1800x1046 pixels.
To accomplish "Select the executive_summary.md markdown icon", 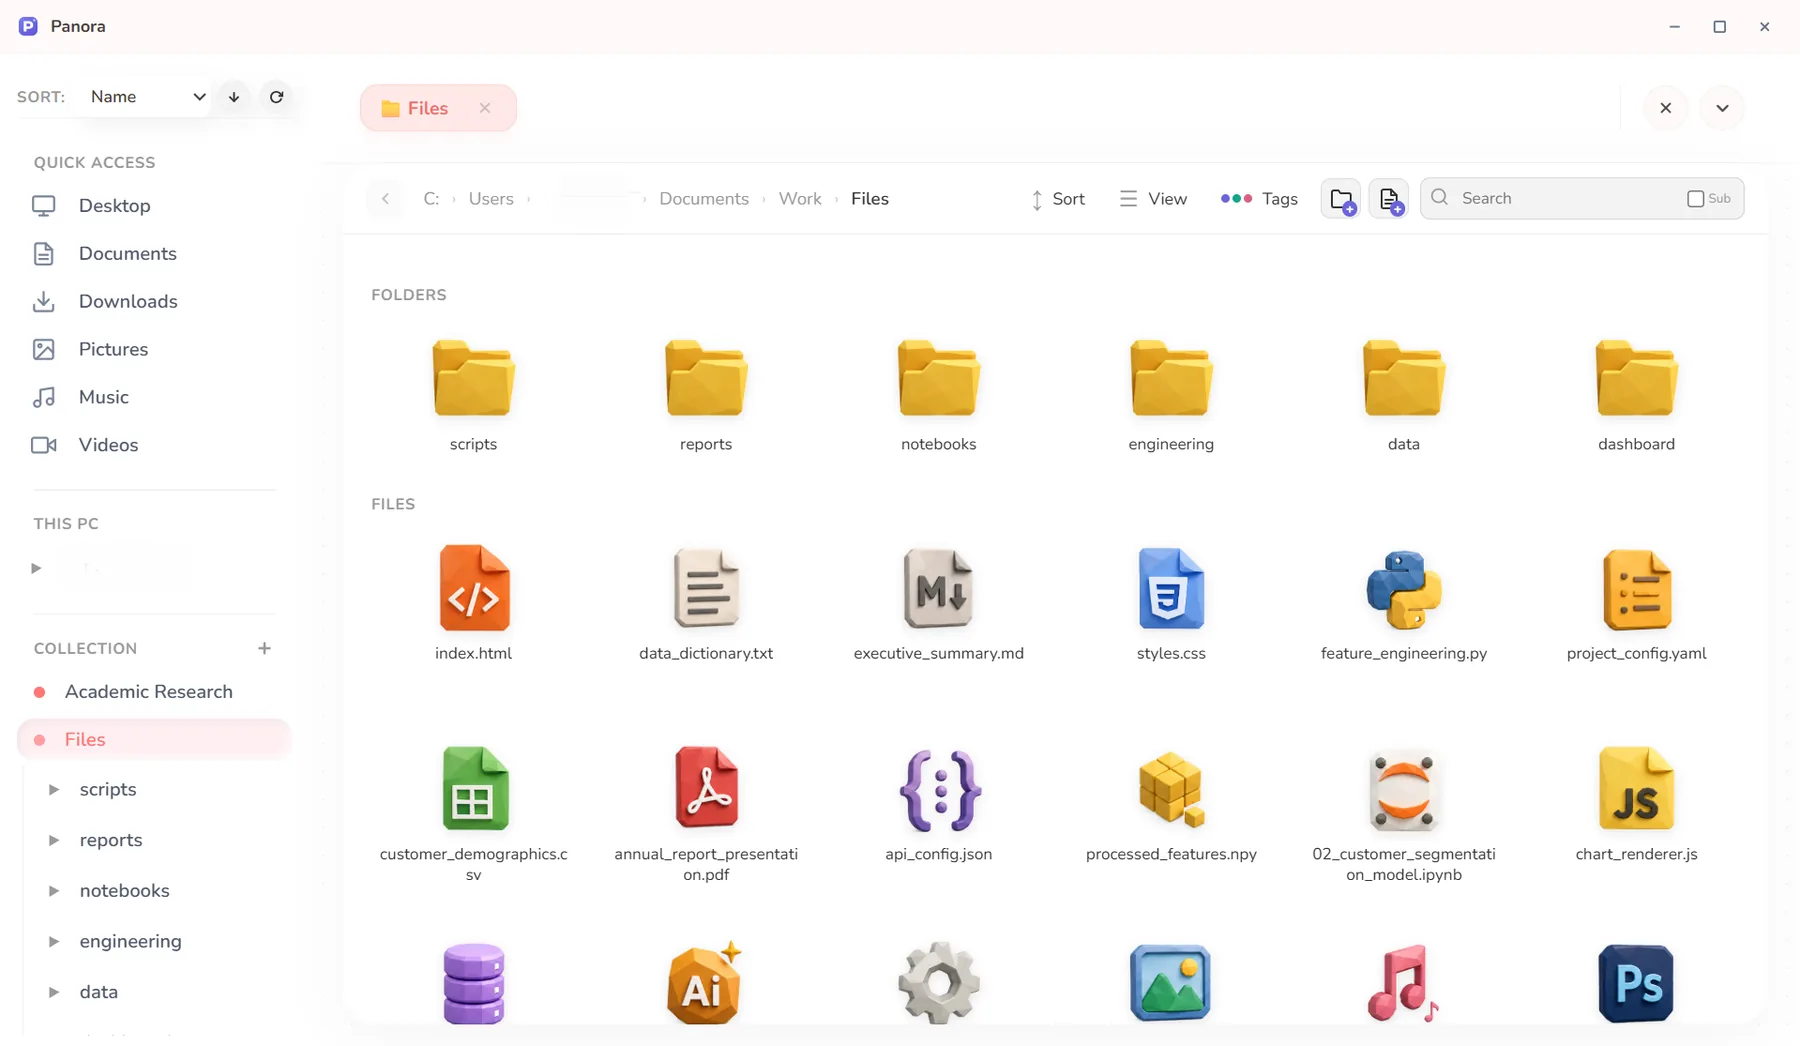I will tap(938, 588).
